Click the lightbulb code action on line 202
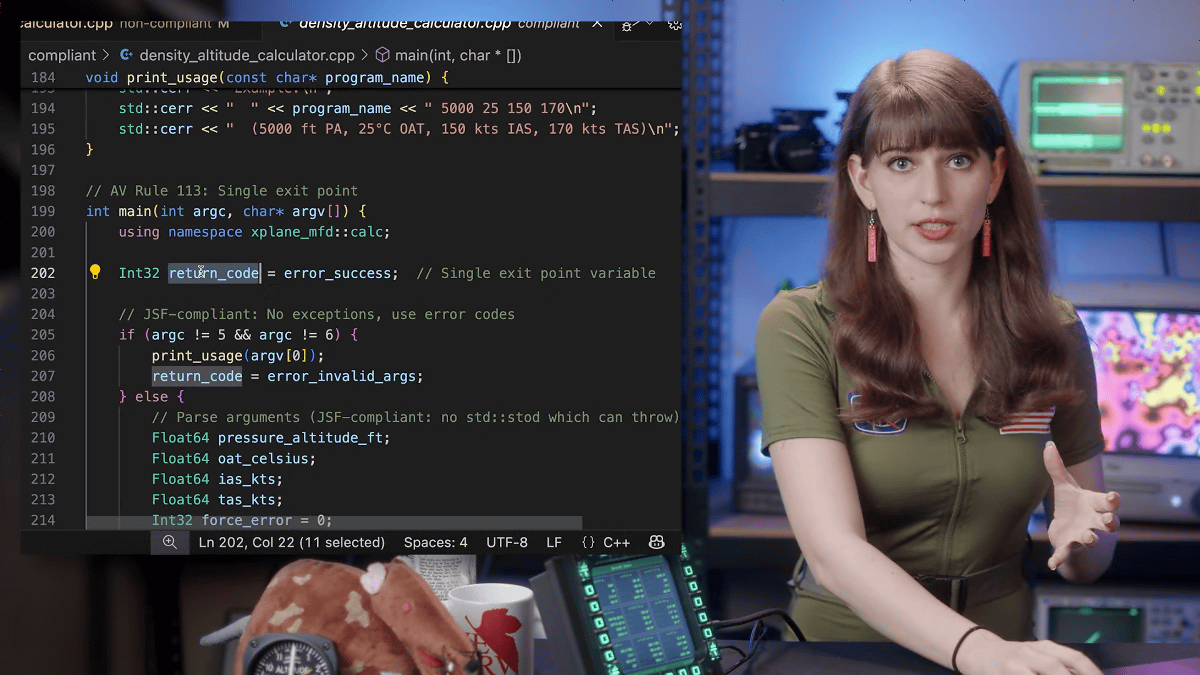 click(x=95, y=272)
